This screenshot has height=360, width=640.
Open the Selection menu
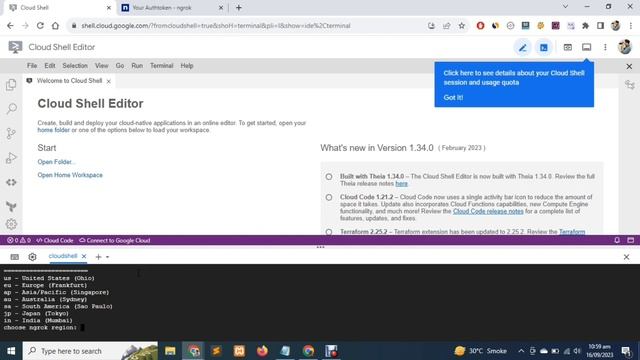pyautogui.click(x=75, y=66)
